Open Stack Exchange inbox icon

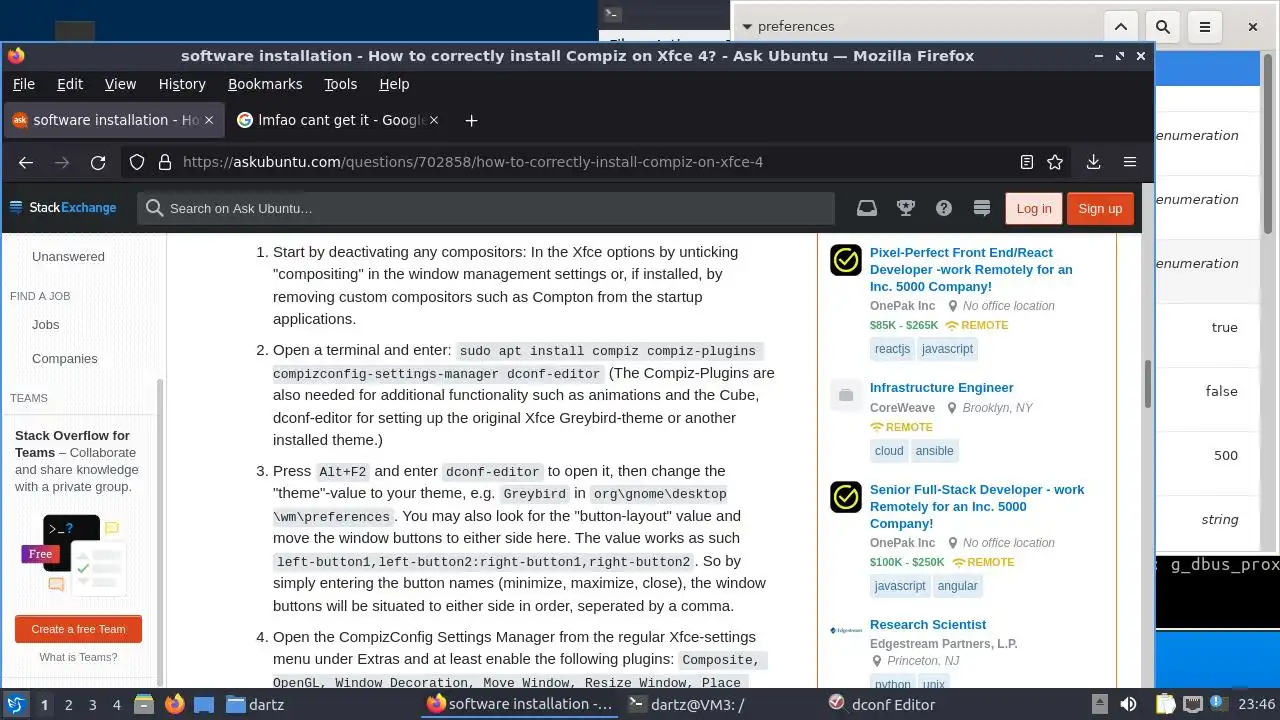pyautogui.click(x=867, y=208)
